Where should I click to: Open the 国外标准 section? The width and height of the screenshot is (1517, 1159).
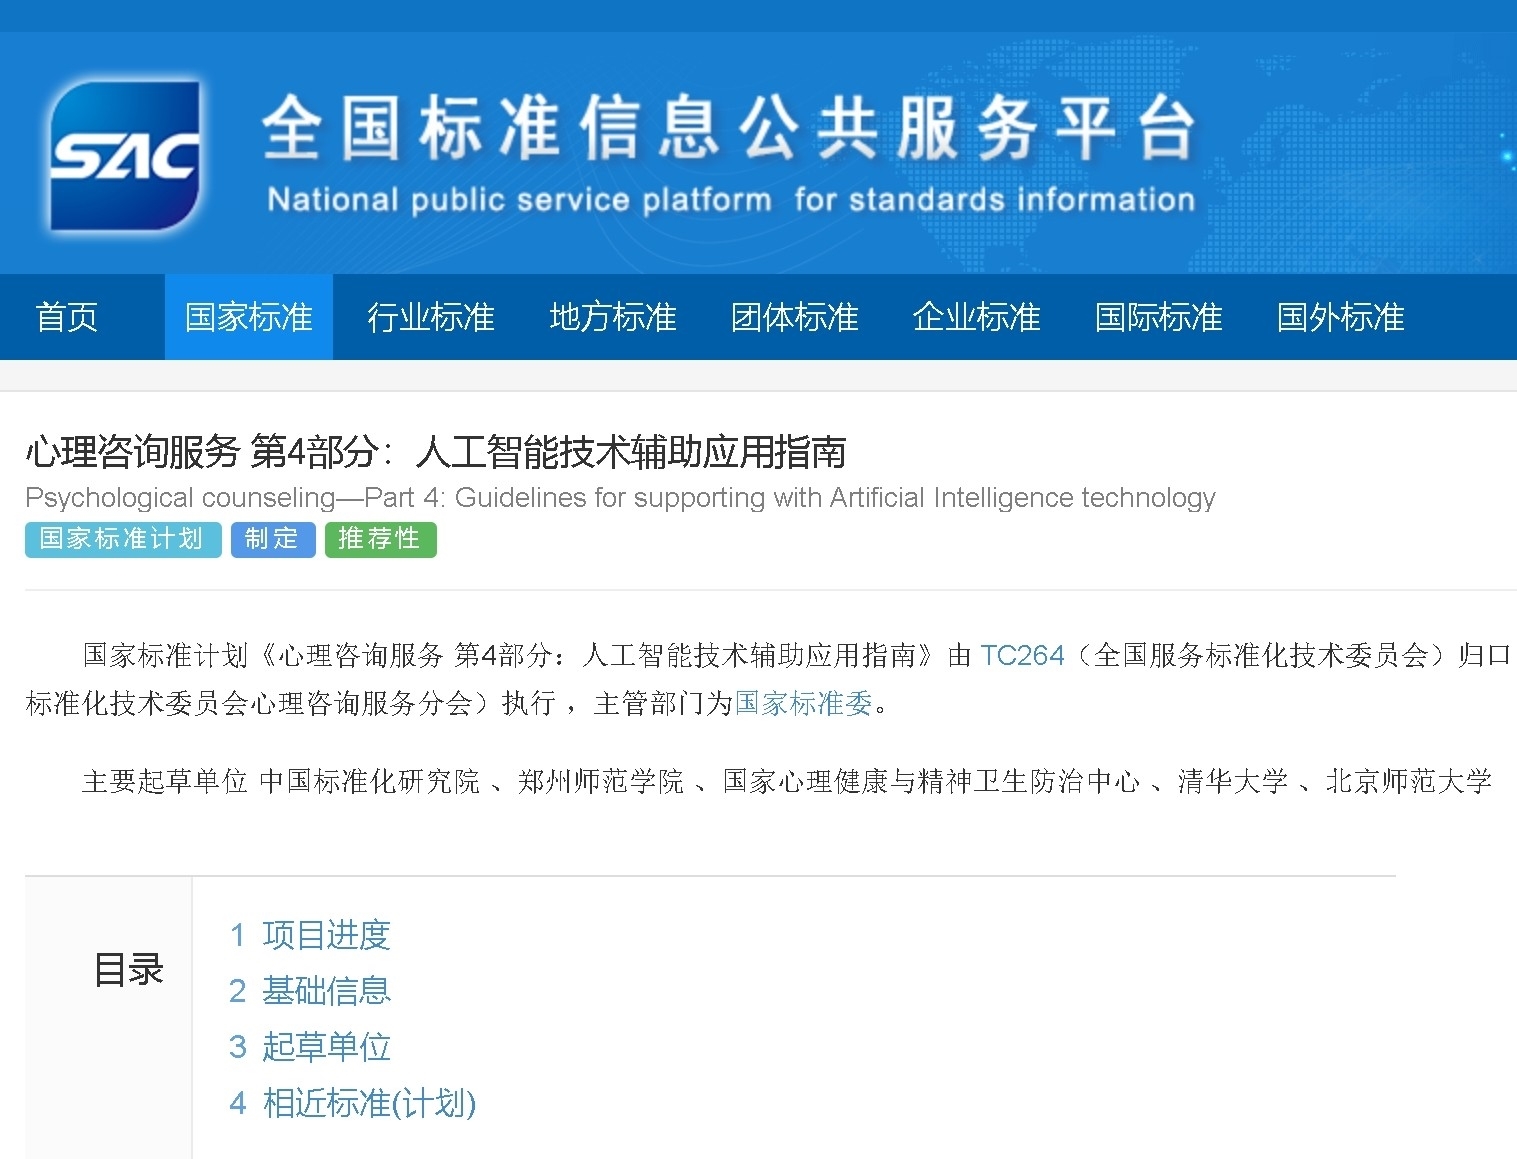click(x=1340, y=317)
